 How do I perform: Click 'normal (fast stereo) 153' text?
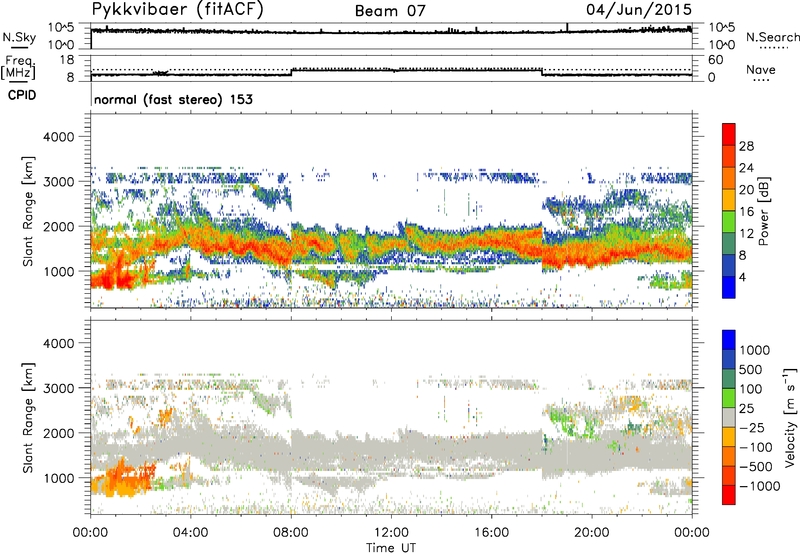click(173, 99)
